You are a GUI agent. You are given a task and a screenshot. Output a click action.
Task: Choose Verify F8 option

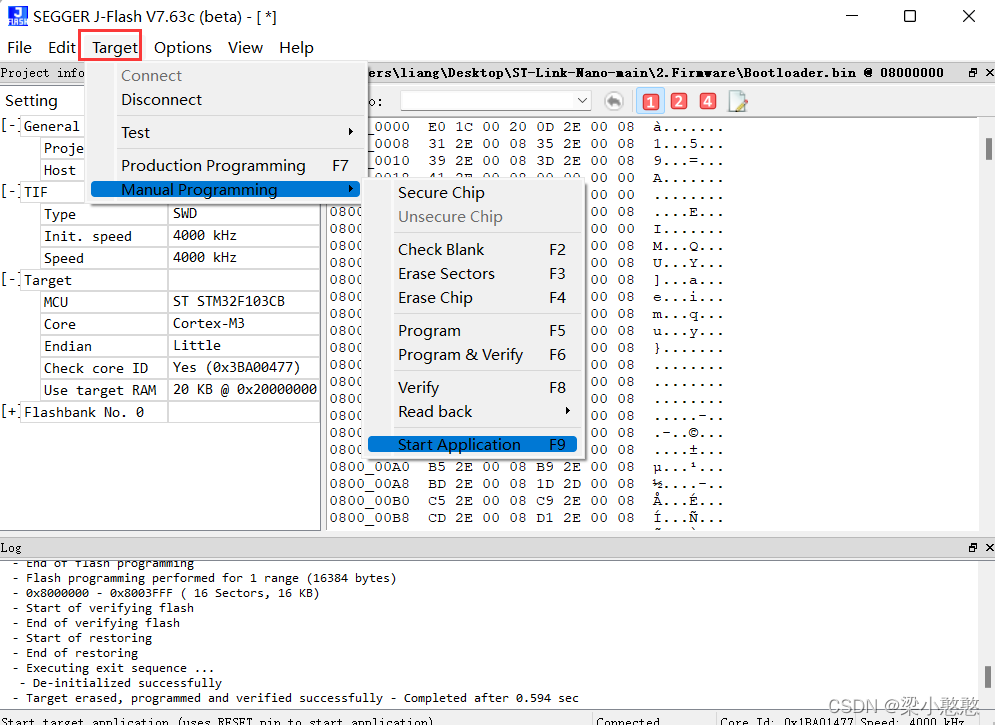472,388
